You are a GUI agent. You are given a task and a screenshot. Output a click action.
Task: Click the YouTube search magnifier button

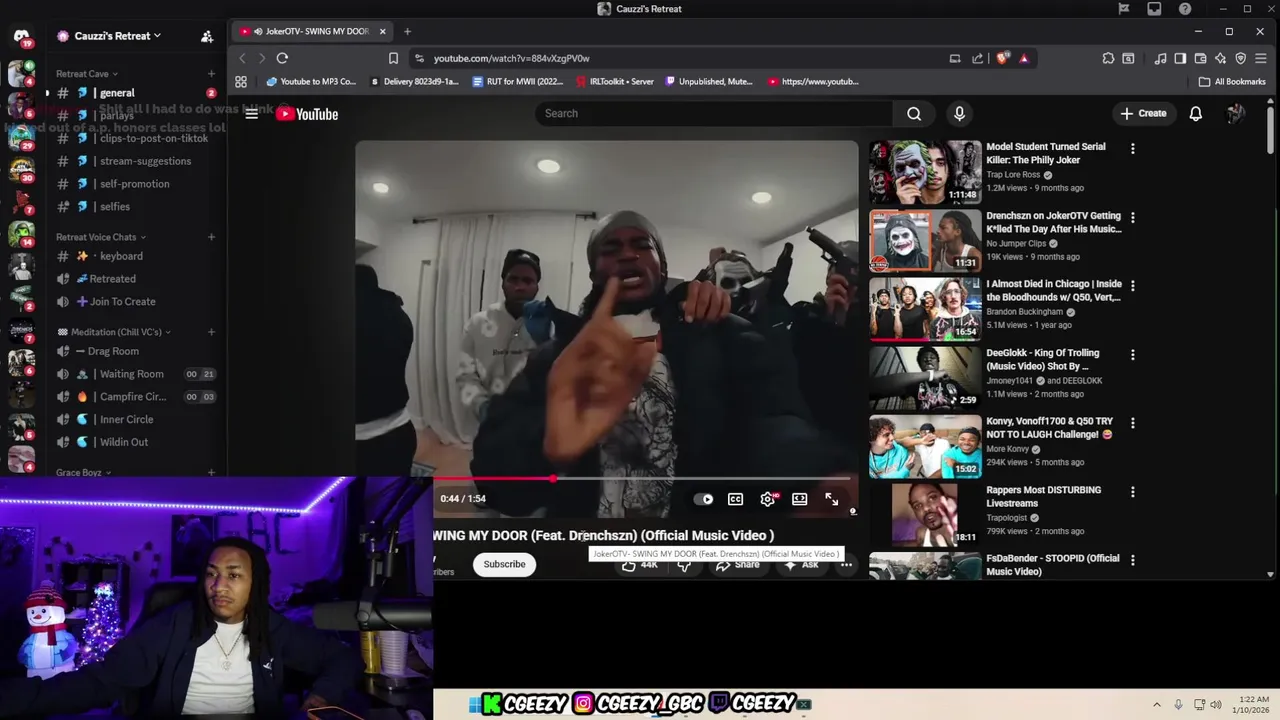click(914, 113)
